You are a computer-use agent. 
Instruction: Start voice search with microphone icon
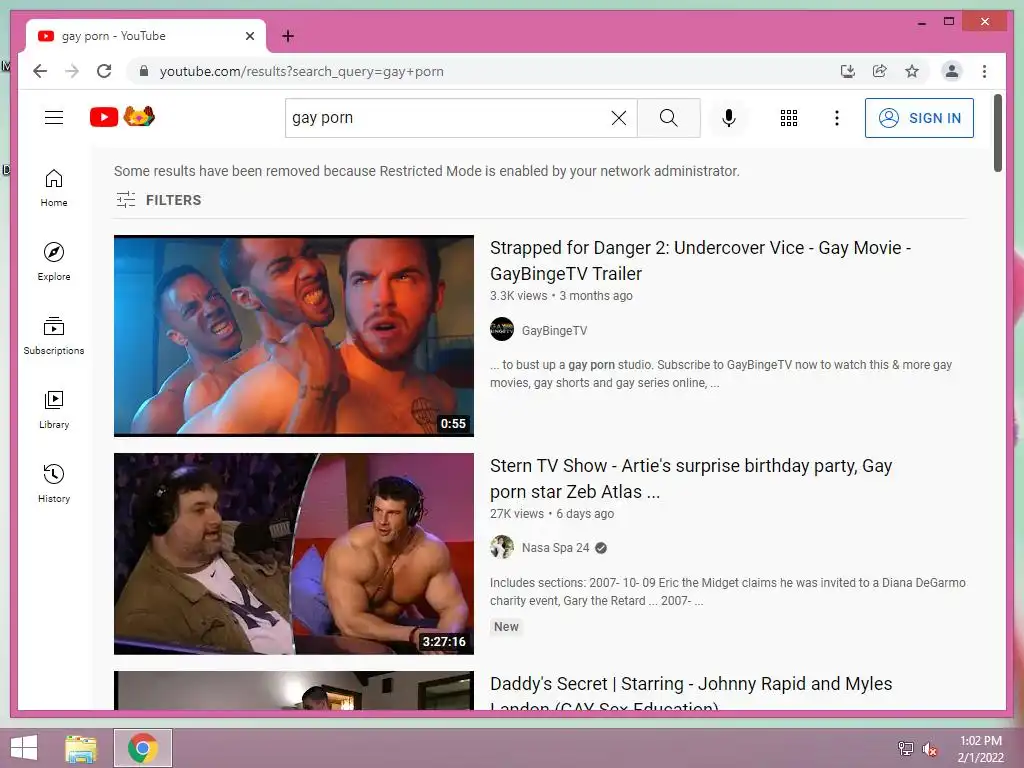[729, 118]
